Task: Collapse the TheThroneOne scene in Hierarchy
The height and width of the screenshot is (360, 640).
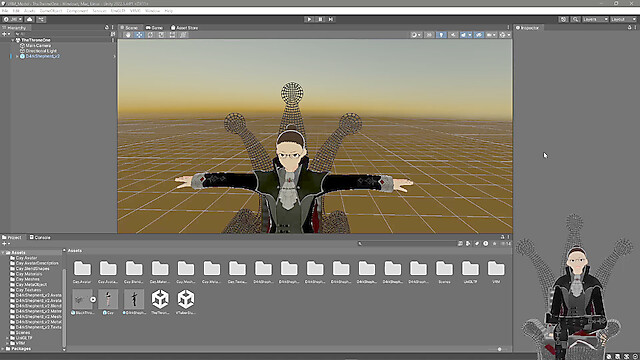Action: pyautogui.click(x=13, y=40)
